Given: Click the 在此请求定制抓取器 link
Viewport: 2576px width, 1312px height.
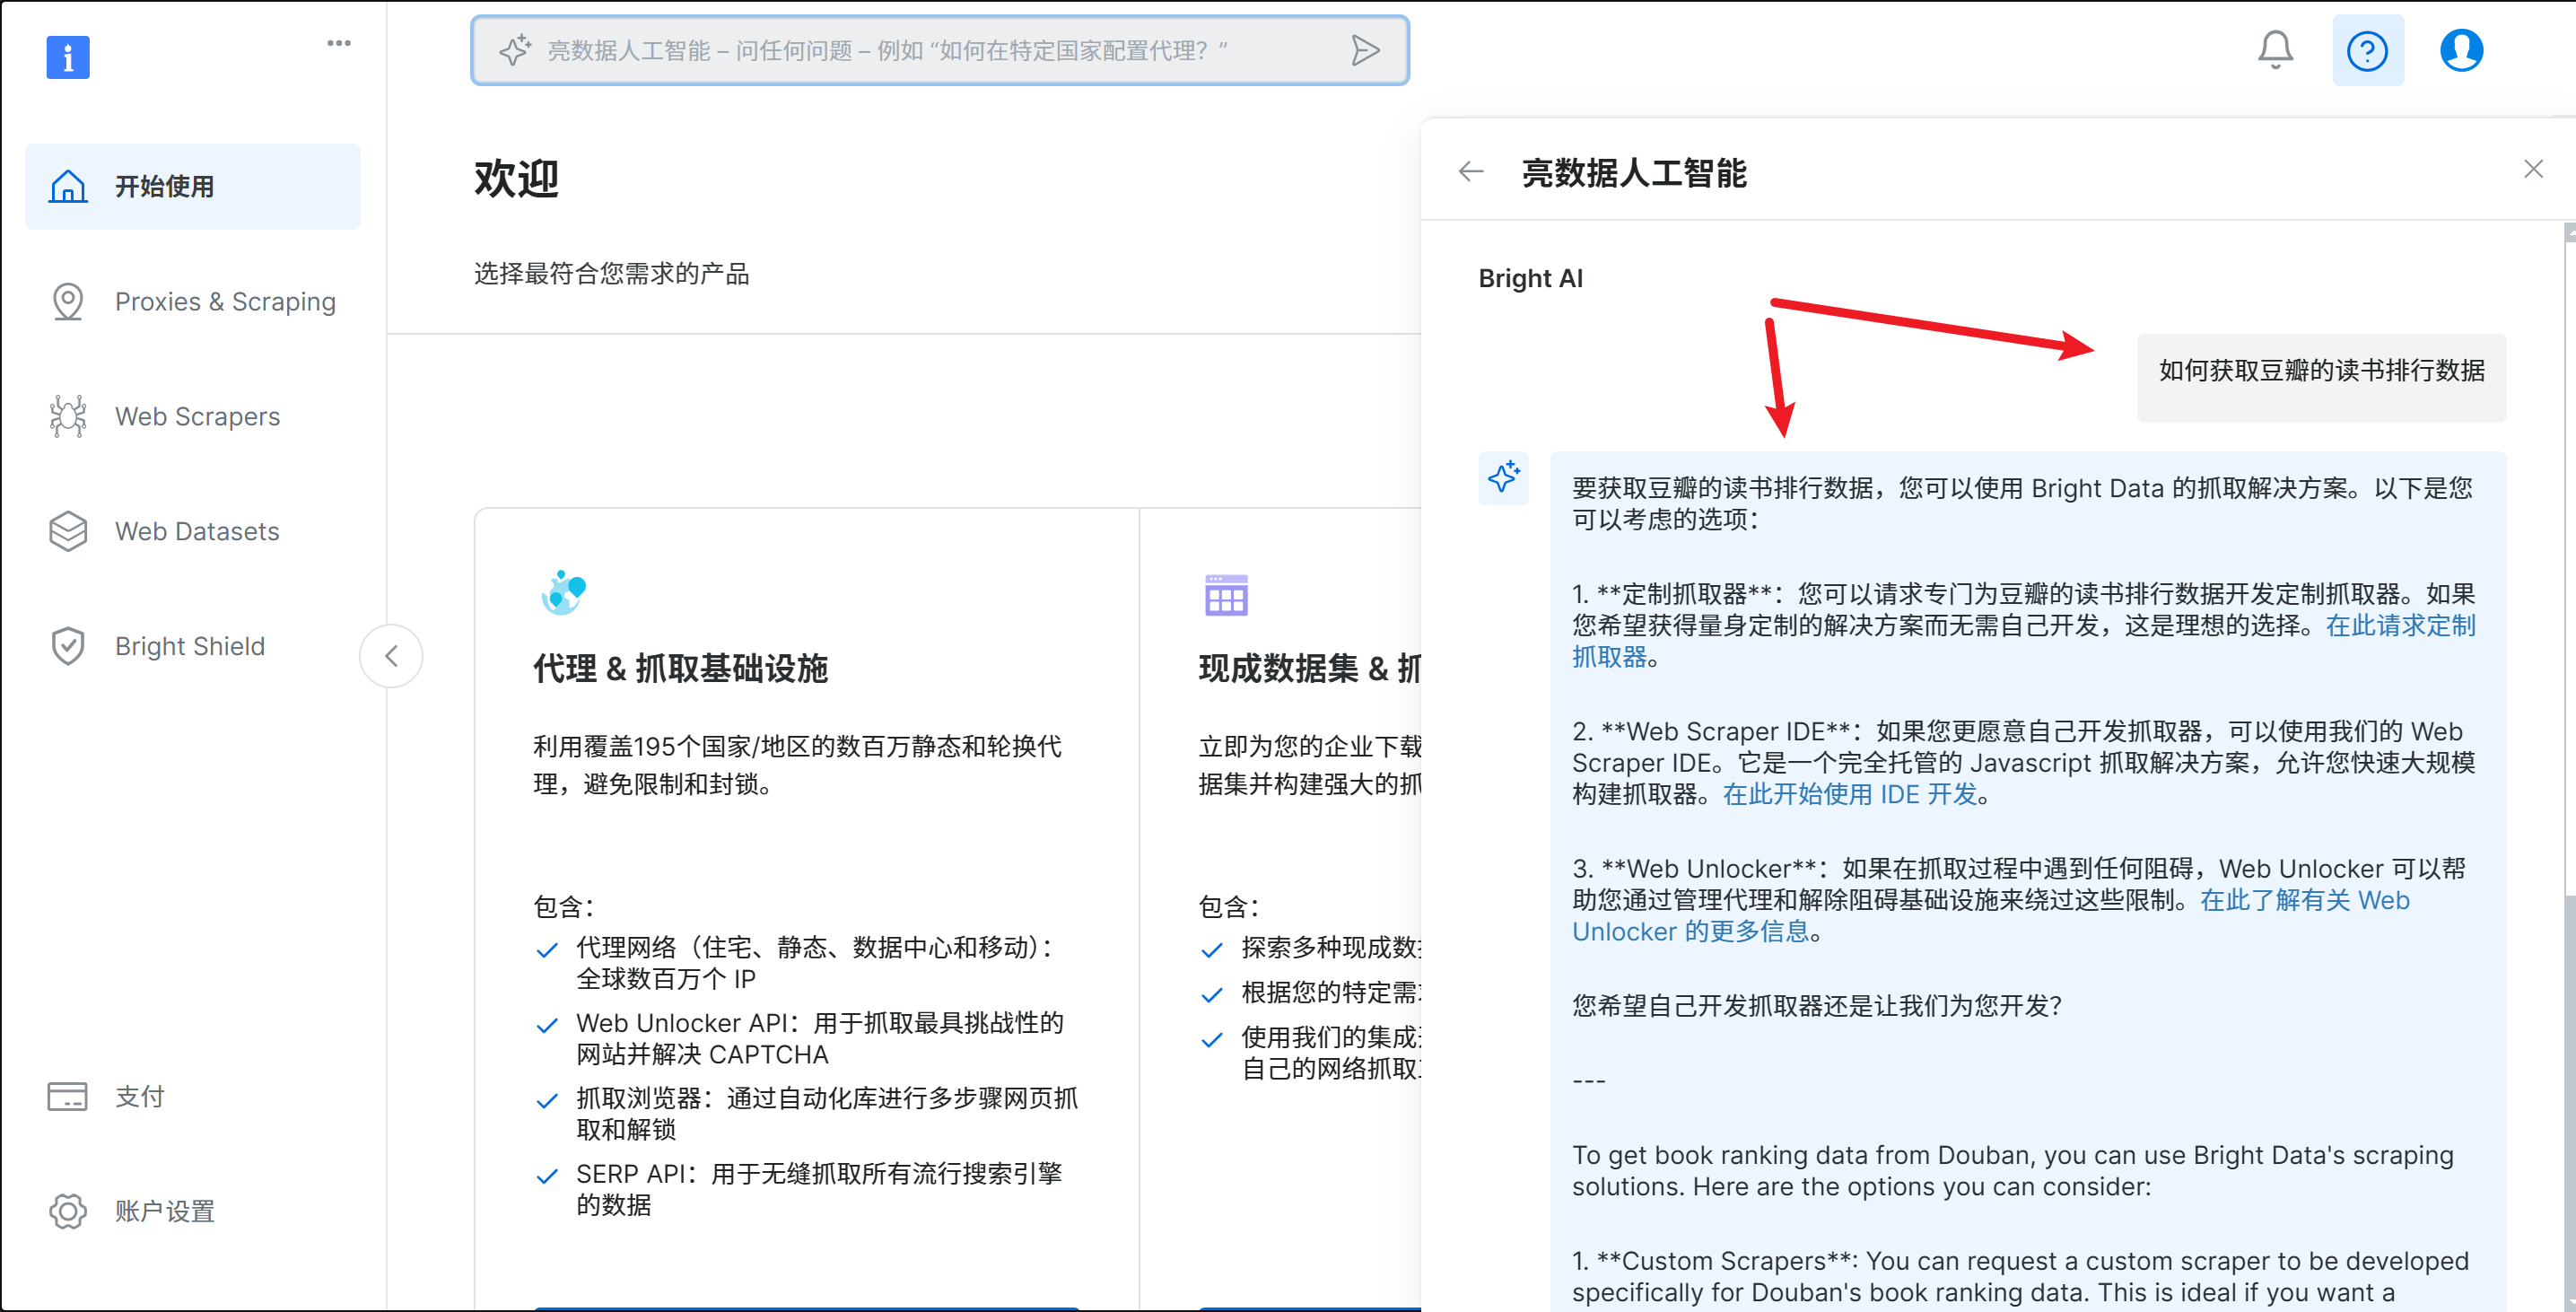Looking at the screenshot, I should pos(2399,626).
